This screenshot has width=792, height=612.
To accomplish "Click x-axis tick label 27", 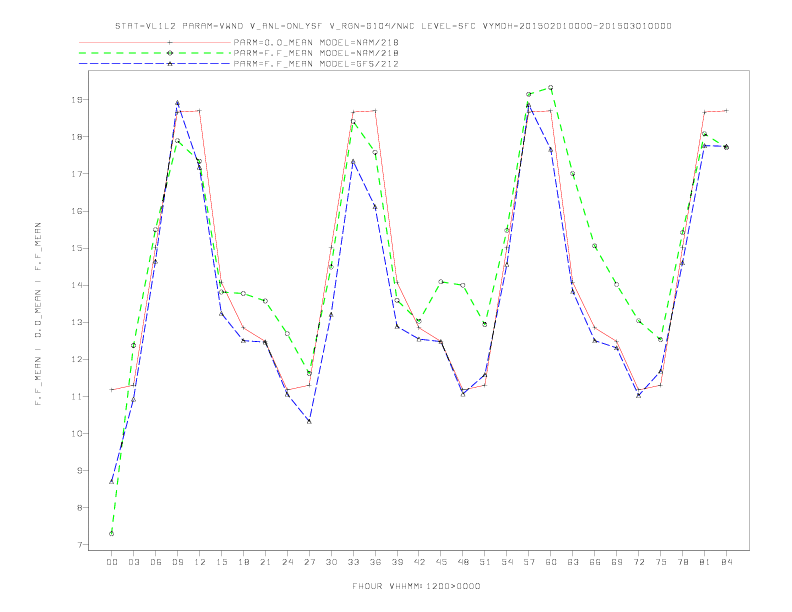I will coord(309,562).
